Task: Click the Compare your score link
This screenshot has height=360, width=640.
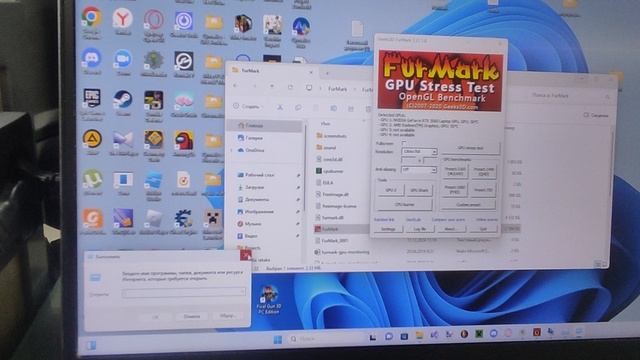Action: click(448, 220)
